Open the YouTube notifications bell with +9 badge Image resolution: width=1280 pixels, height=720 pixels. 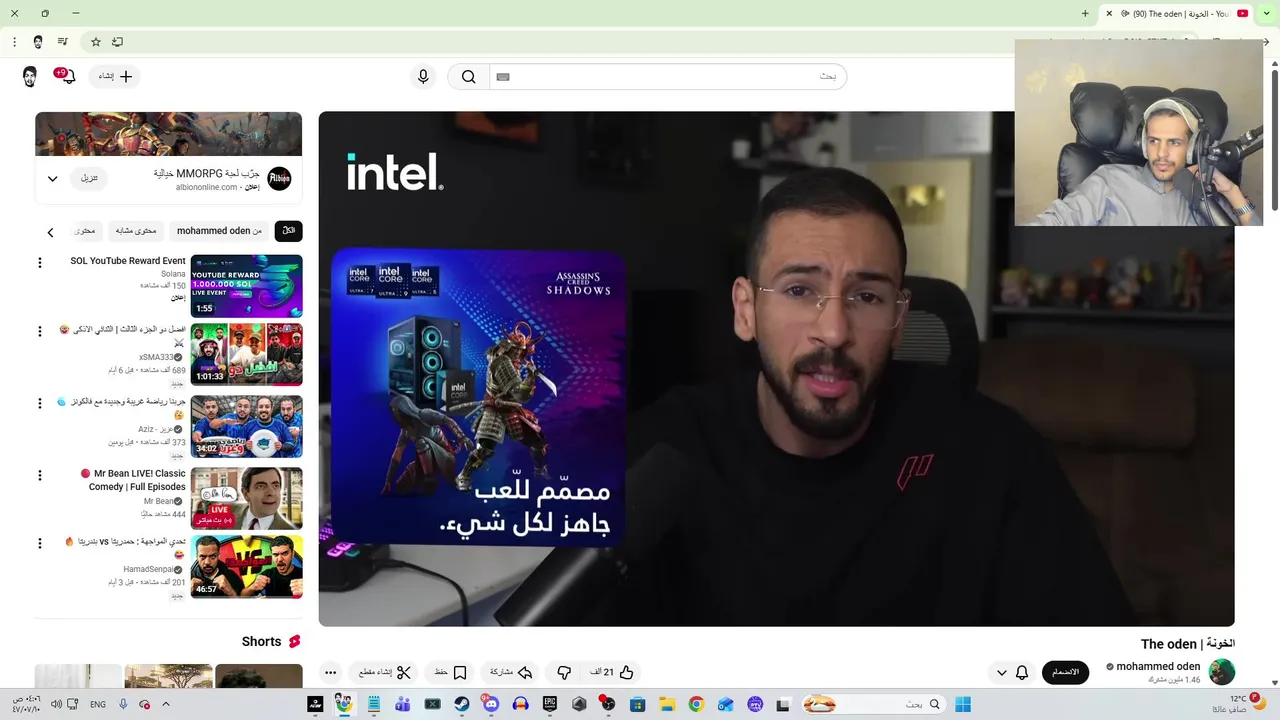coord(67,76)
